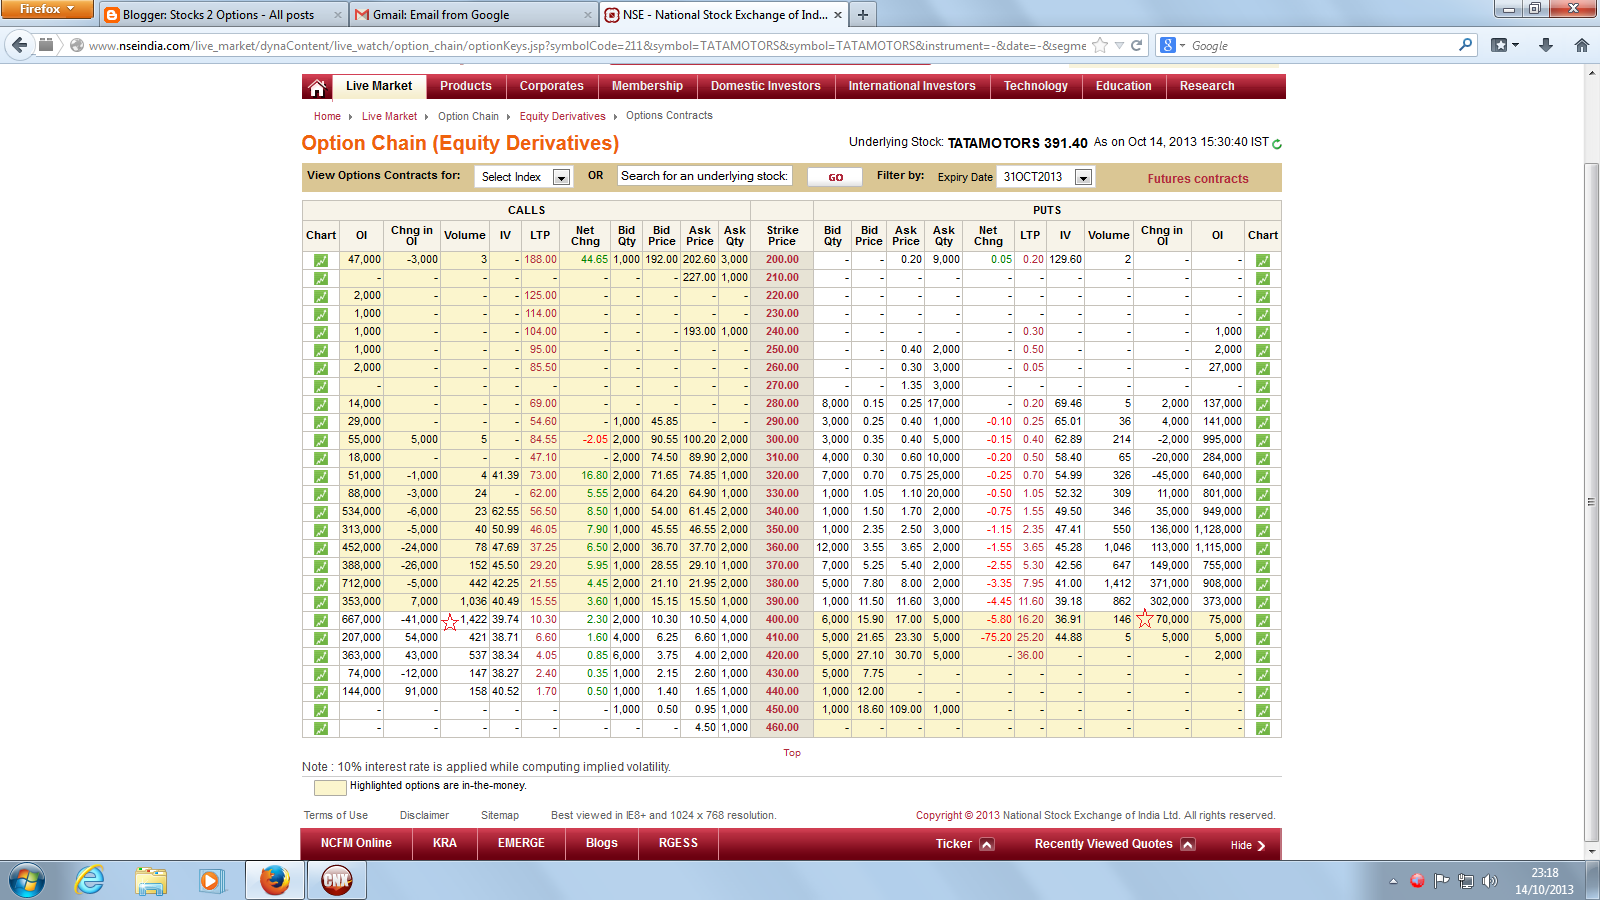The width and height of the screenshot is (1600, 900).
Task: Open the Expiry Date dropdown
Action: click(x=1083, y=177)
